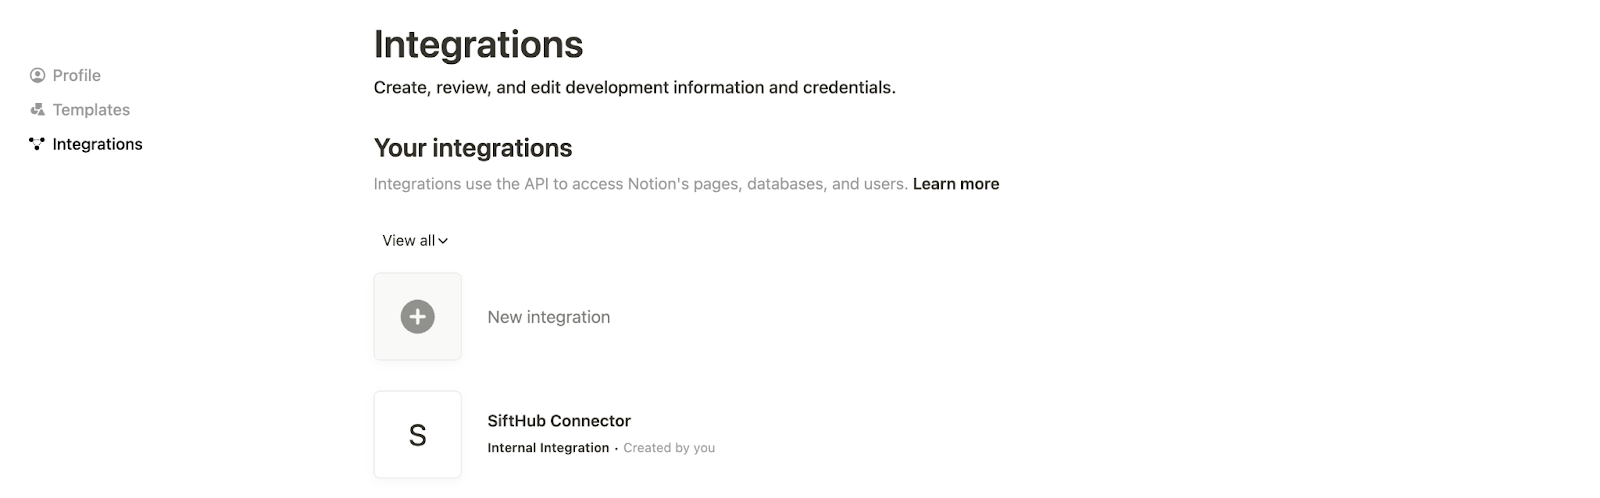Click the main Integrations page title
Image resolution: width=1600 pixels, height=498 pixels.
tap(478, 45)
